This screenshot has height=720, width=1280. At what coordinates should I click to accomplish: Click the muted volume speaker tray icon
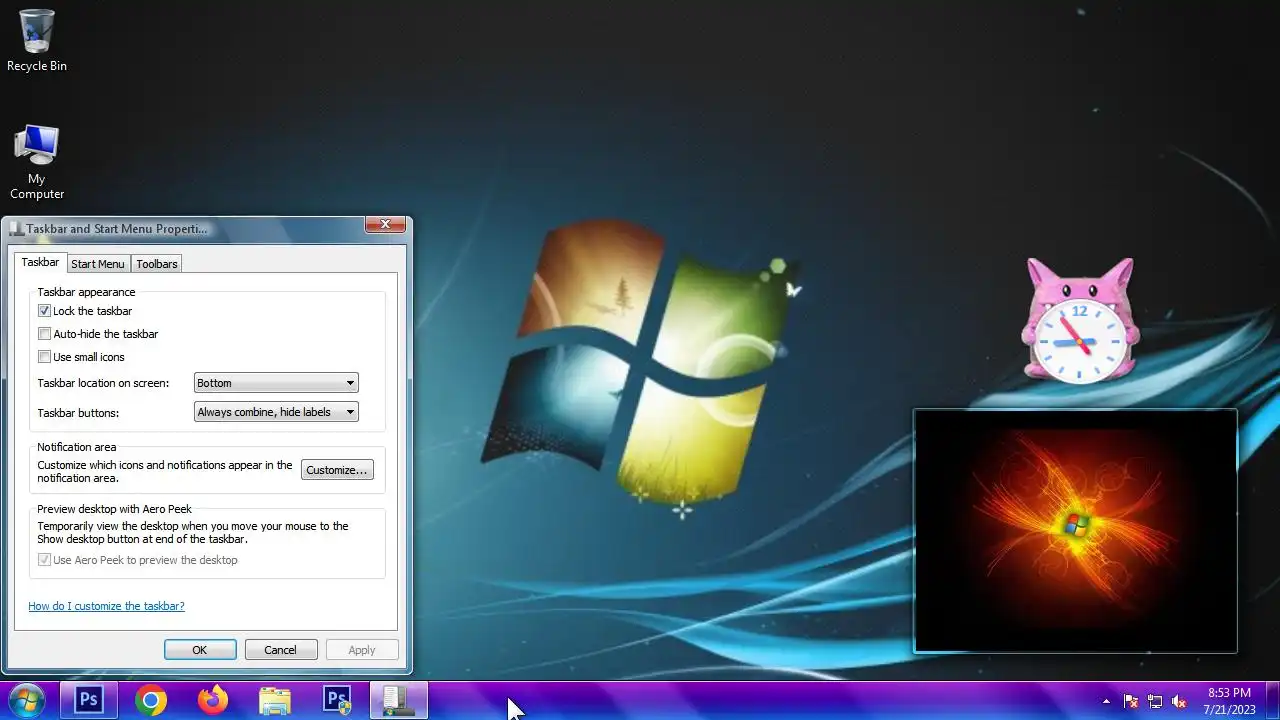[x=1179, y=701]
